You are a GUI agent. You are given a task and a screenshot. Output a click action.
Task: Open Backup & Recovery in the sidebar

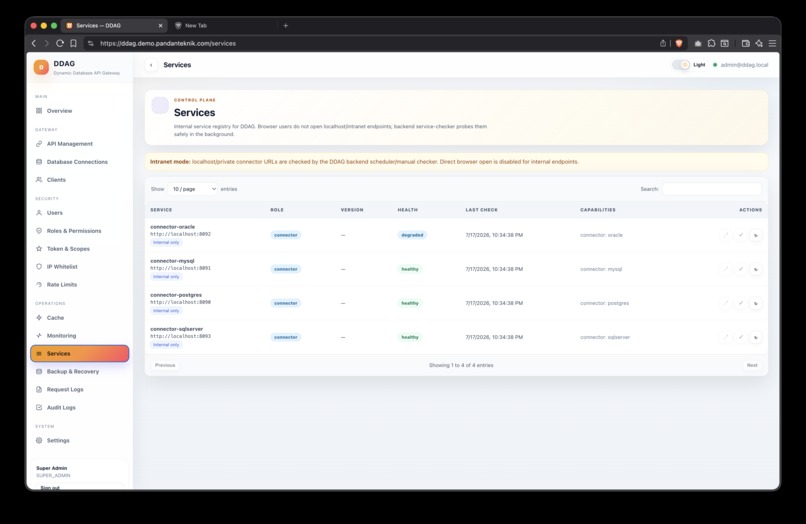[x=80, y=371]
